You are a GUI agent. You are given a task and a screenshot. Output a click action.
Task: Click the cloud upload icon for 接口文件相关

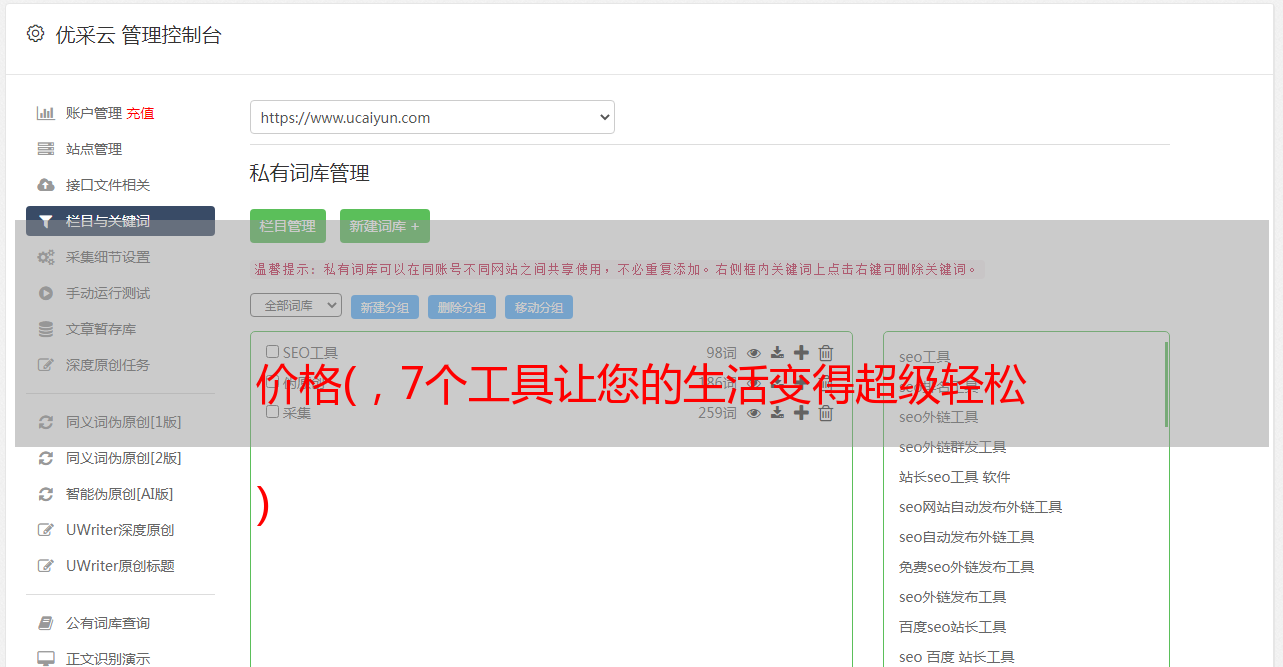pos(45,185)
